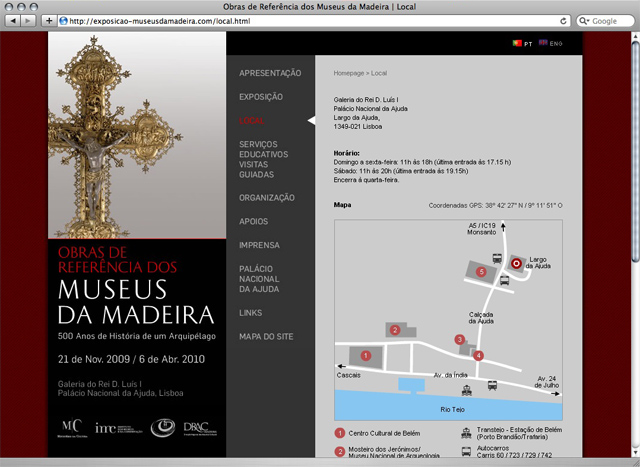640x467 pixels.
Task: Open the Exposição menu item
Action: coord(261,97)
